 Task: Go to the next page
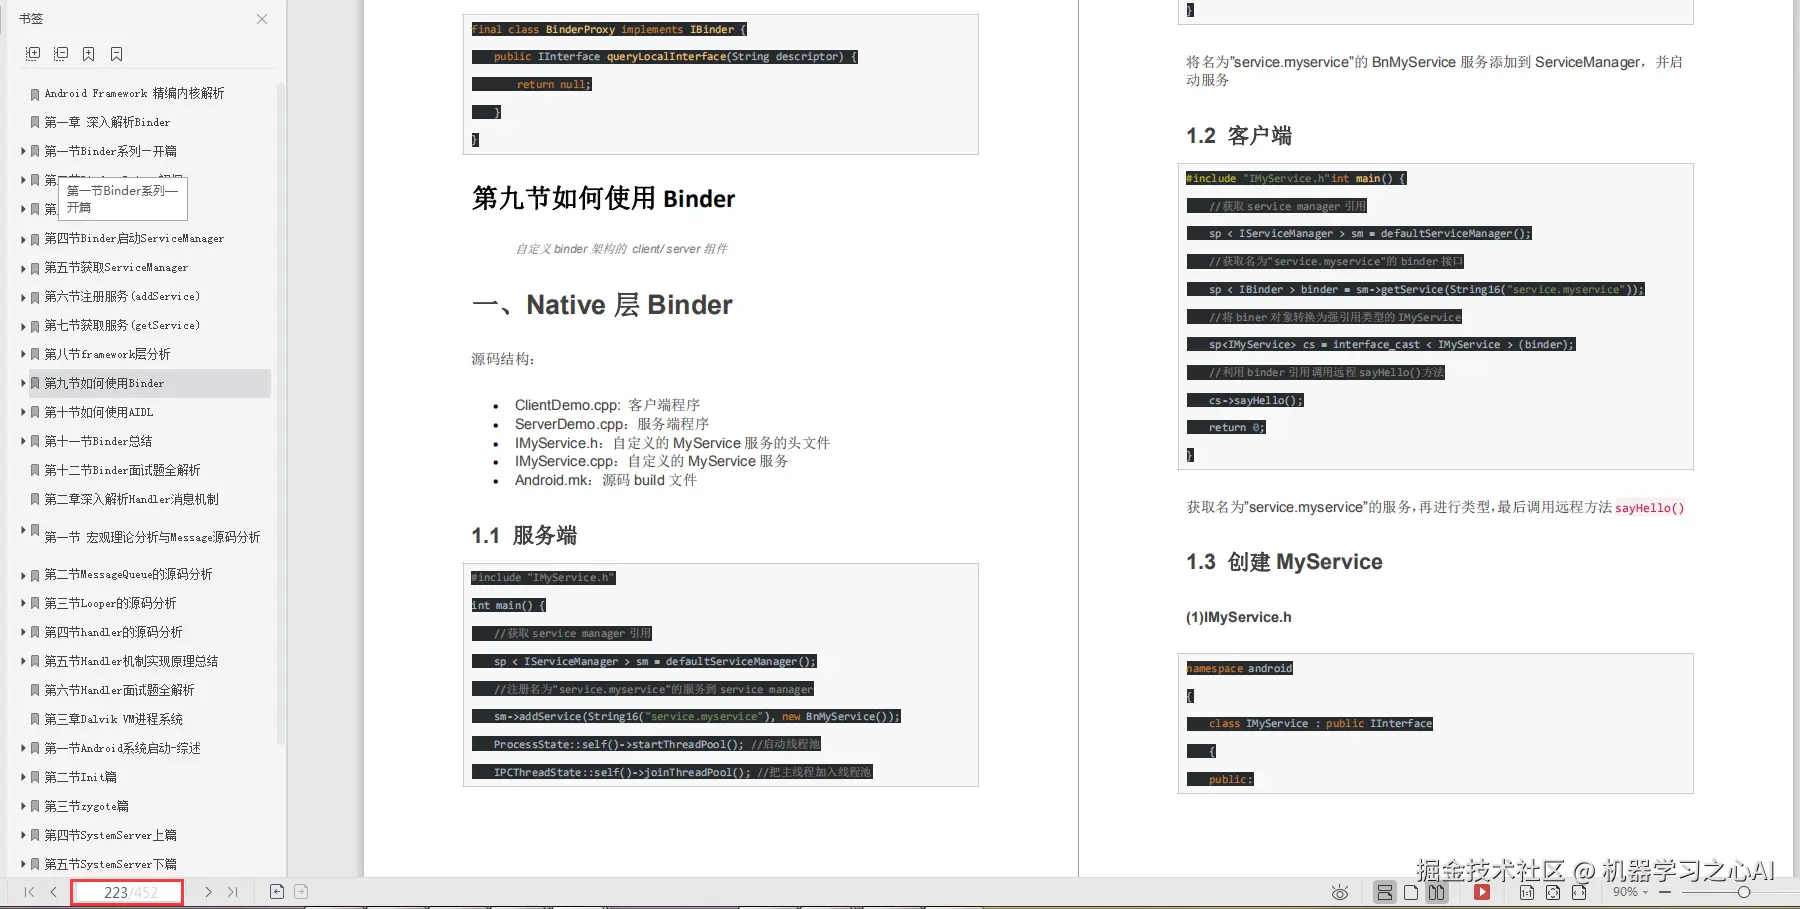point(208,892)
